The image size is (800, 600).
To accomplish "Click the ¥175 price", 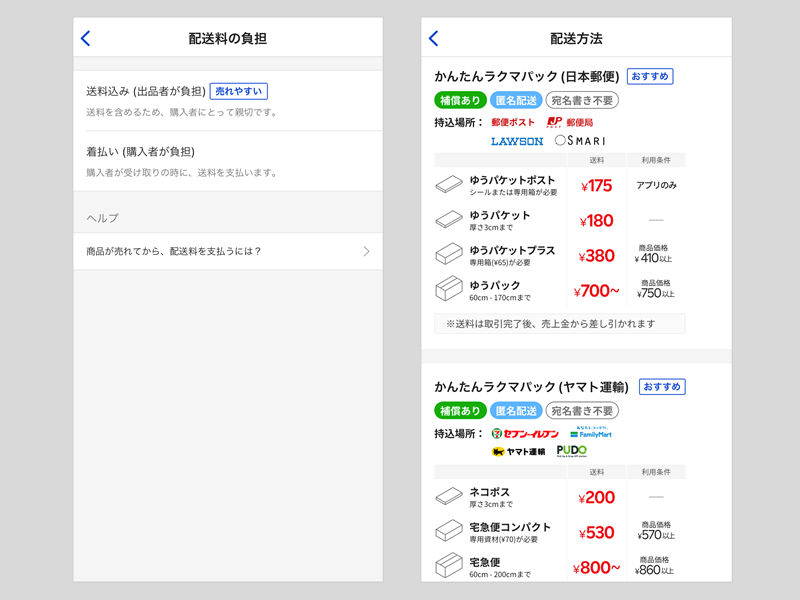I will coord(596,186).
